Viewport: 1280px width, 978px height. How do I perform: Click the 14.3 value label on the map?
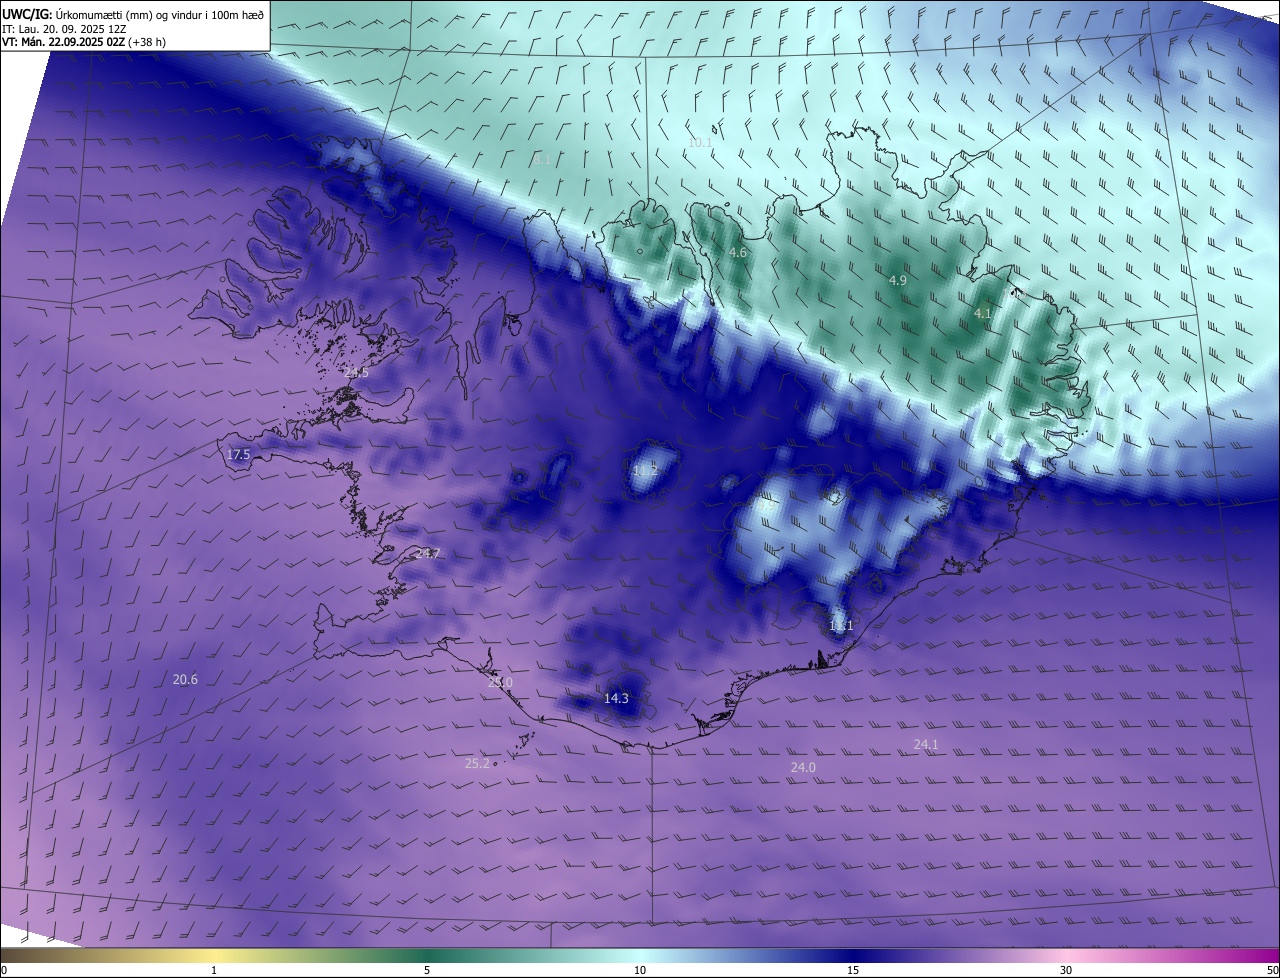(x=617, y=699)
